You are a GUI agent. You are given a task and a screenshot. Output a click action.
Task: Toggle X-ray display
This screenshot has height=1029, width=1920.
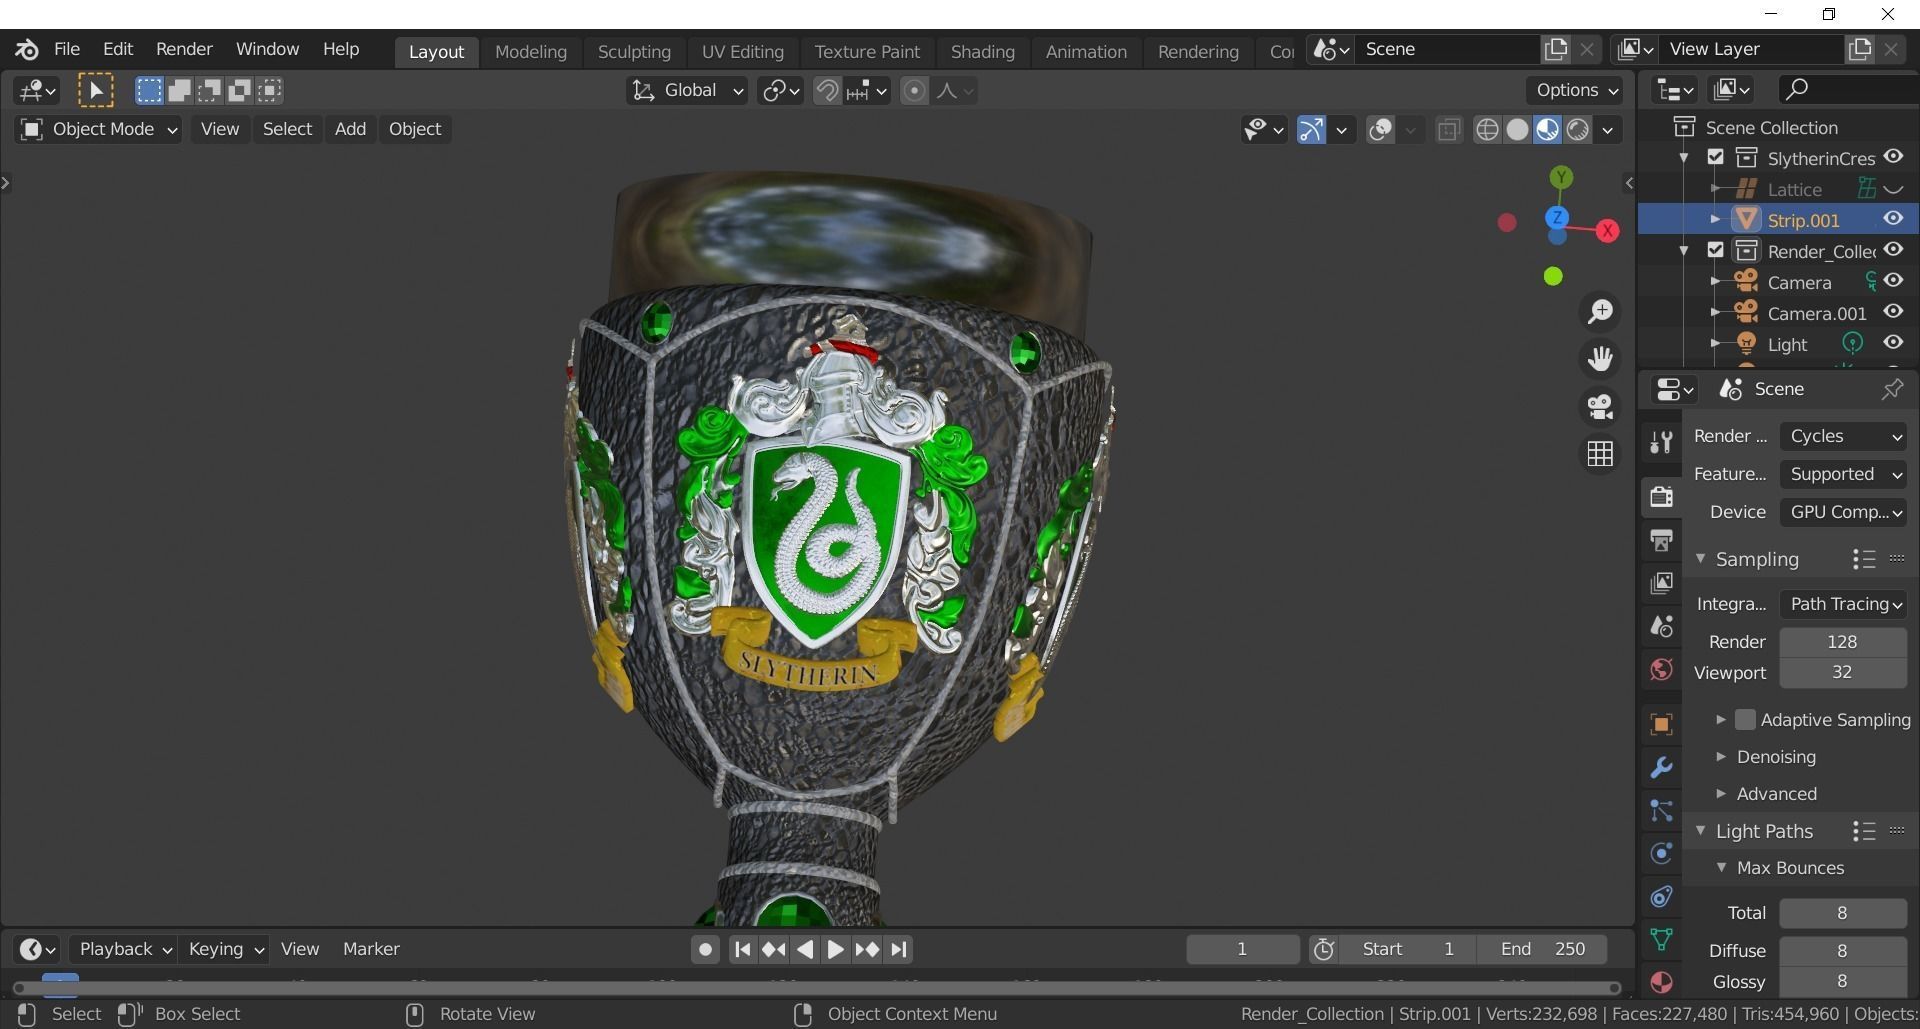[x=1448, y=130]
